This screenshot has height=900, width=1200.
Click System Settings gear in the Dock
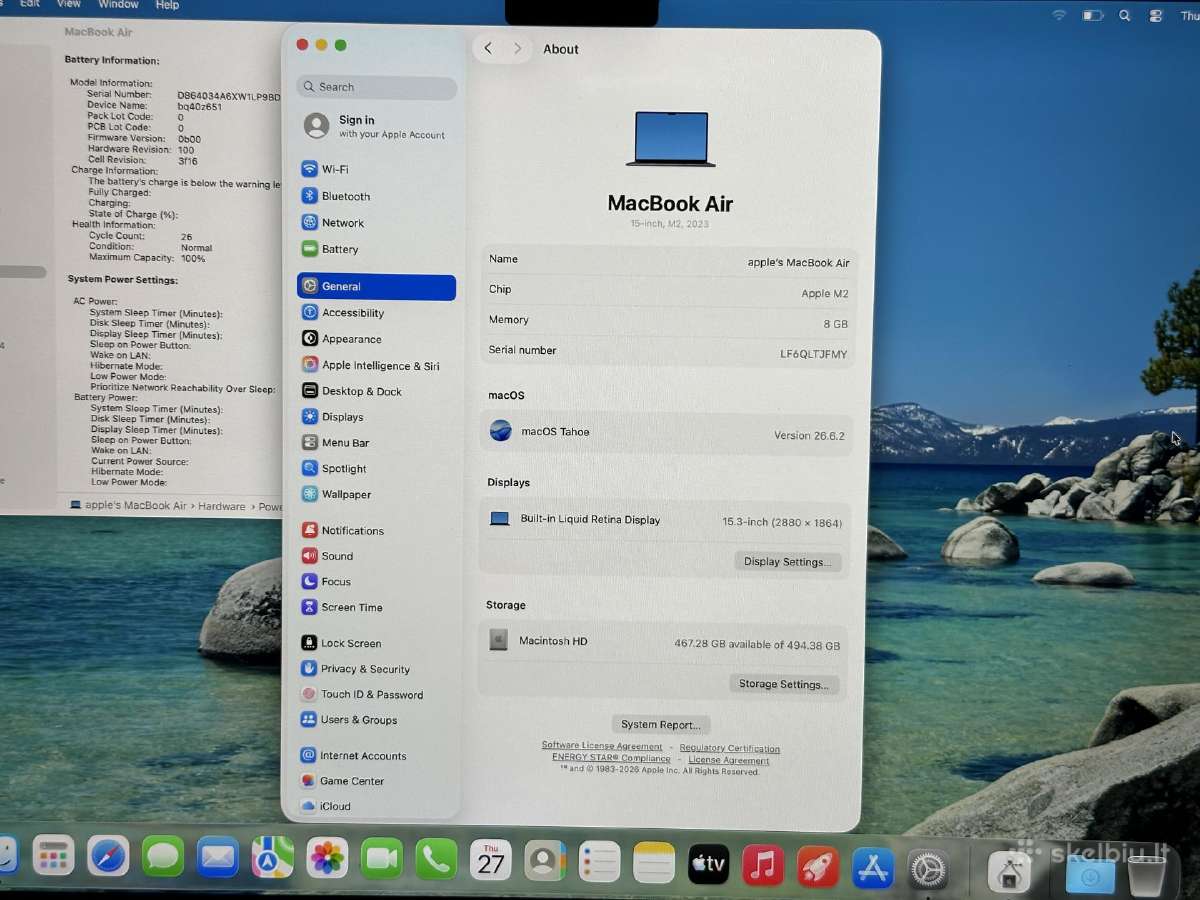click(x=928, y=870)
